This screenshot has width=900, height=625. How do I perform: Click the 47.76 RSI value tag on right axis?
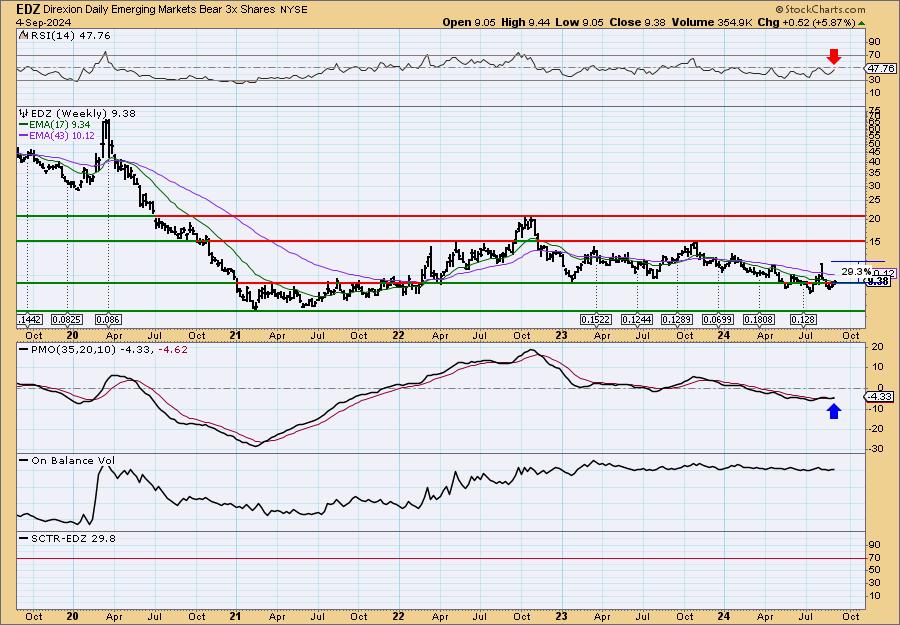[x=881, y=68]
